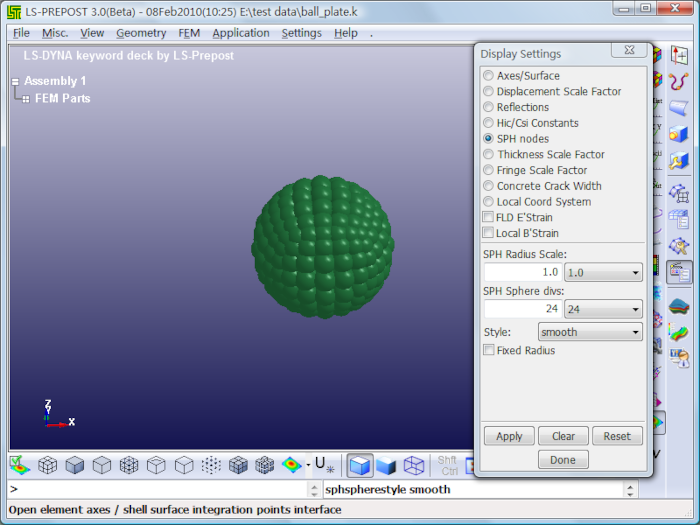Select the Thickness Scale Factor option
This screenshot has height=525, width=700.
tap(488, 155)
